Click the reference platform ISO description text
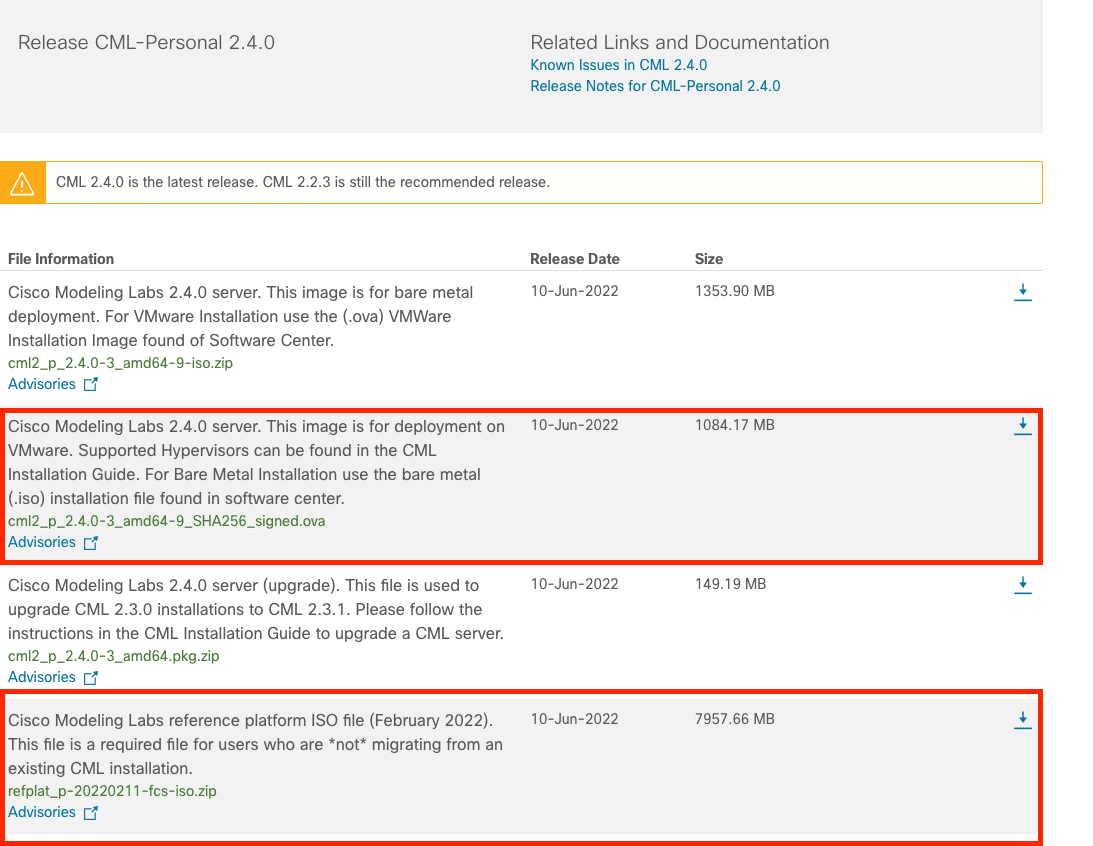1093x846 pixels. click(255, 744)
